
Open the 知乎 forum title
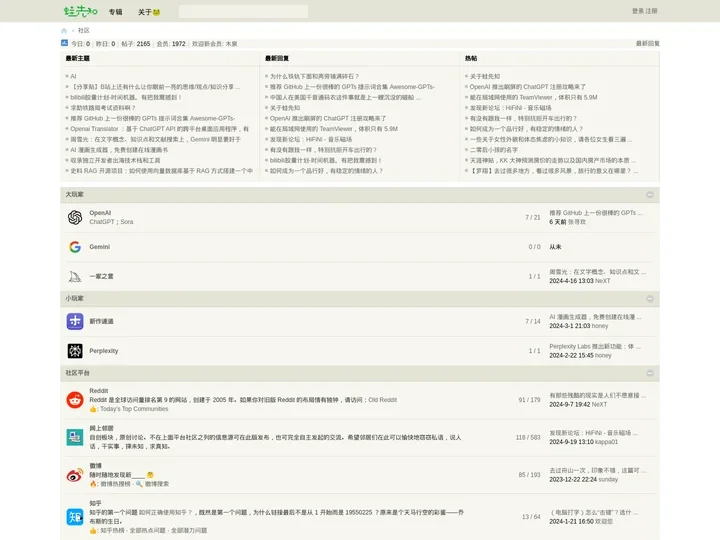[x=95, y=504]
